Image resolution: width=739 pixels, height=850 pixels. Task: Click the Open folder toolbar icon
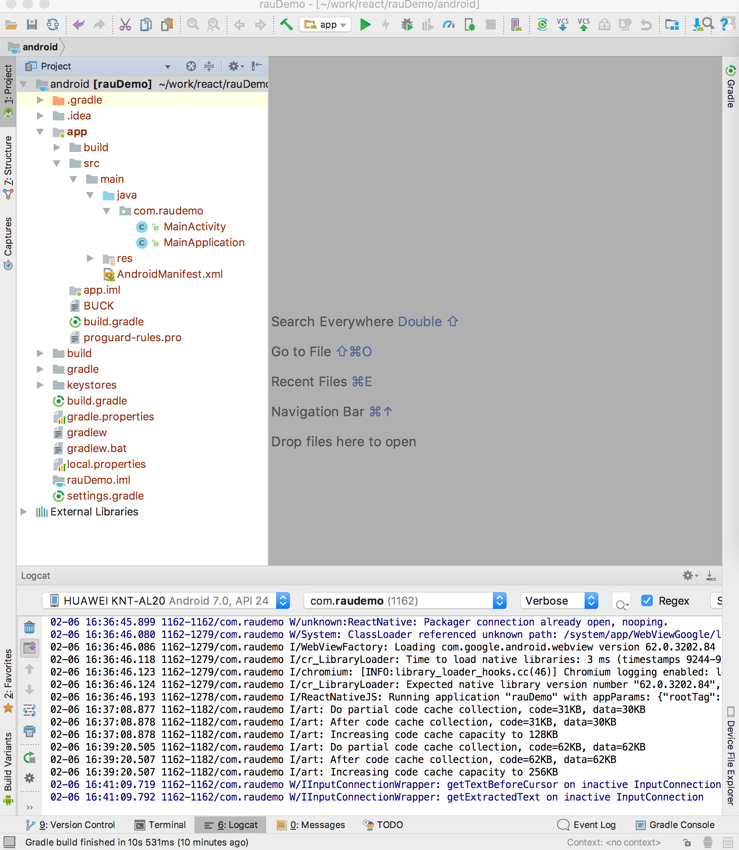(11, 25)
